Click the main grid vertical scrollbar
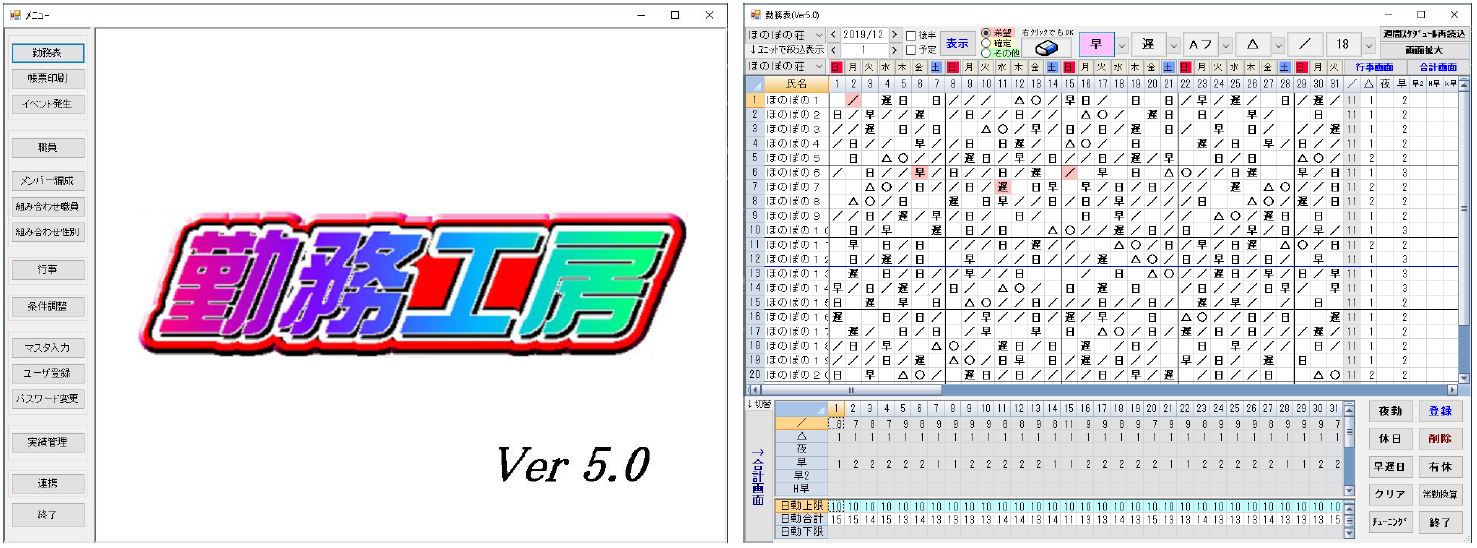1477x548 pixels. pyautogui.click(x=1465, y=230)
